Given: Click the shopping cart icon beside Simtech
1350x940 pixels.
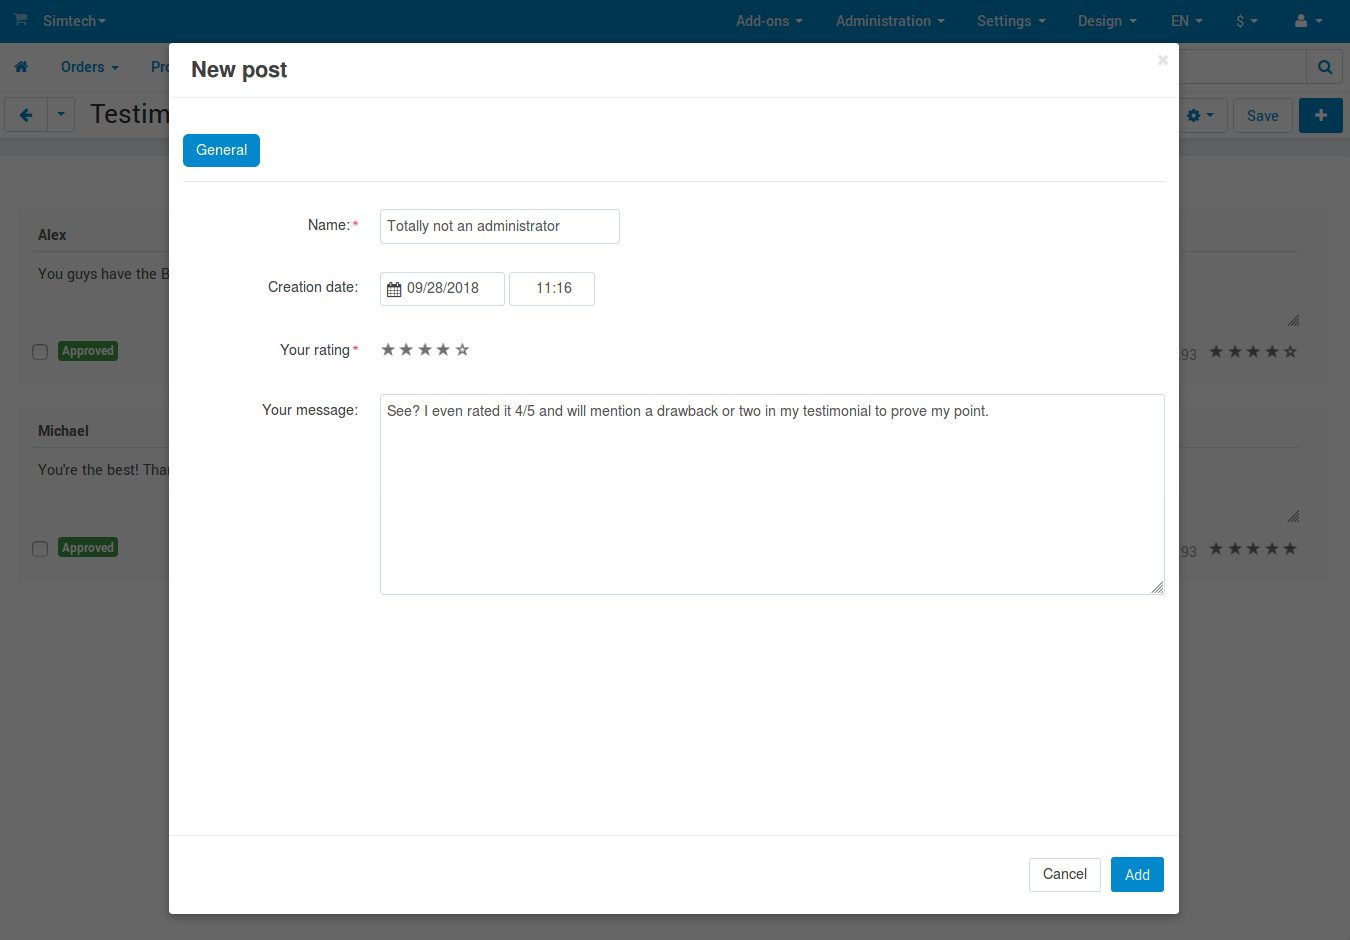Looking at the screenshot, I should (20, 20).
